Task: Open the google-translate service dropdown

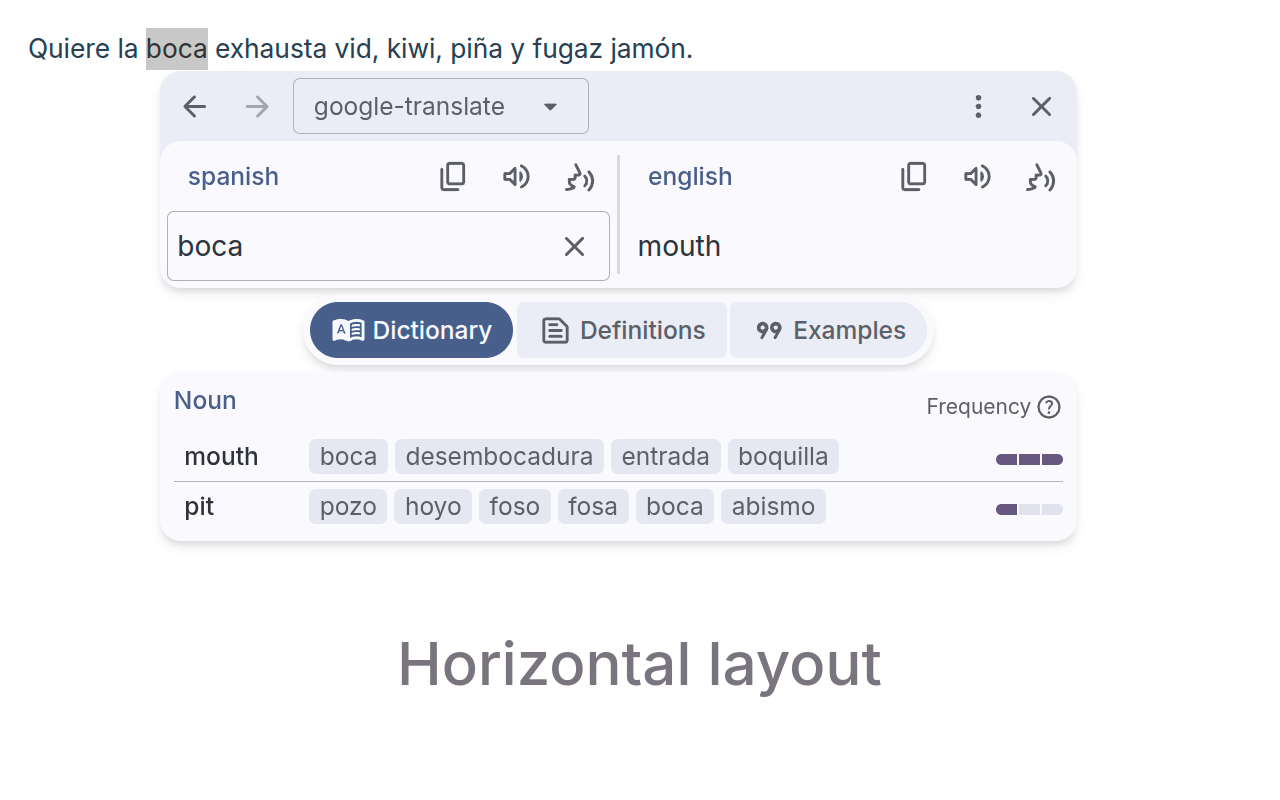Action: pos(441,106)
